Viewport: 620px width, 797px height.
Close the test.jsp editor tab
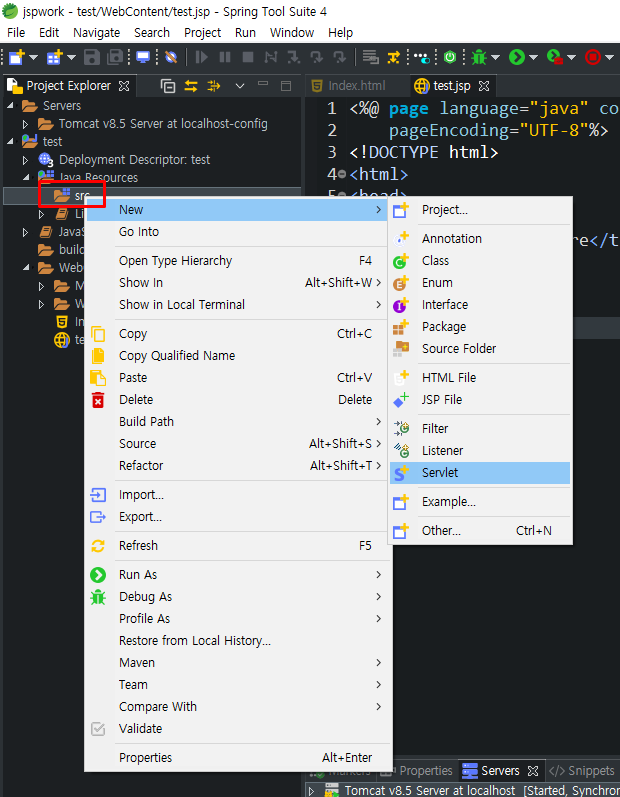tap(484, 86)
